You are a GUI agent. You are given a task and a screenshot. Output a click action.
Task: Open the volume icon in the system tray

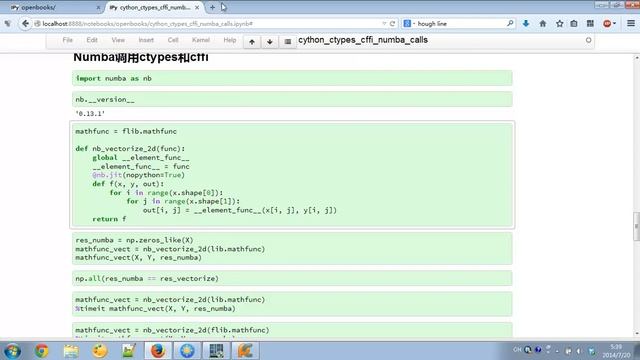[x=579, y=351]
